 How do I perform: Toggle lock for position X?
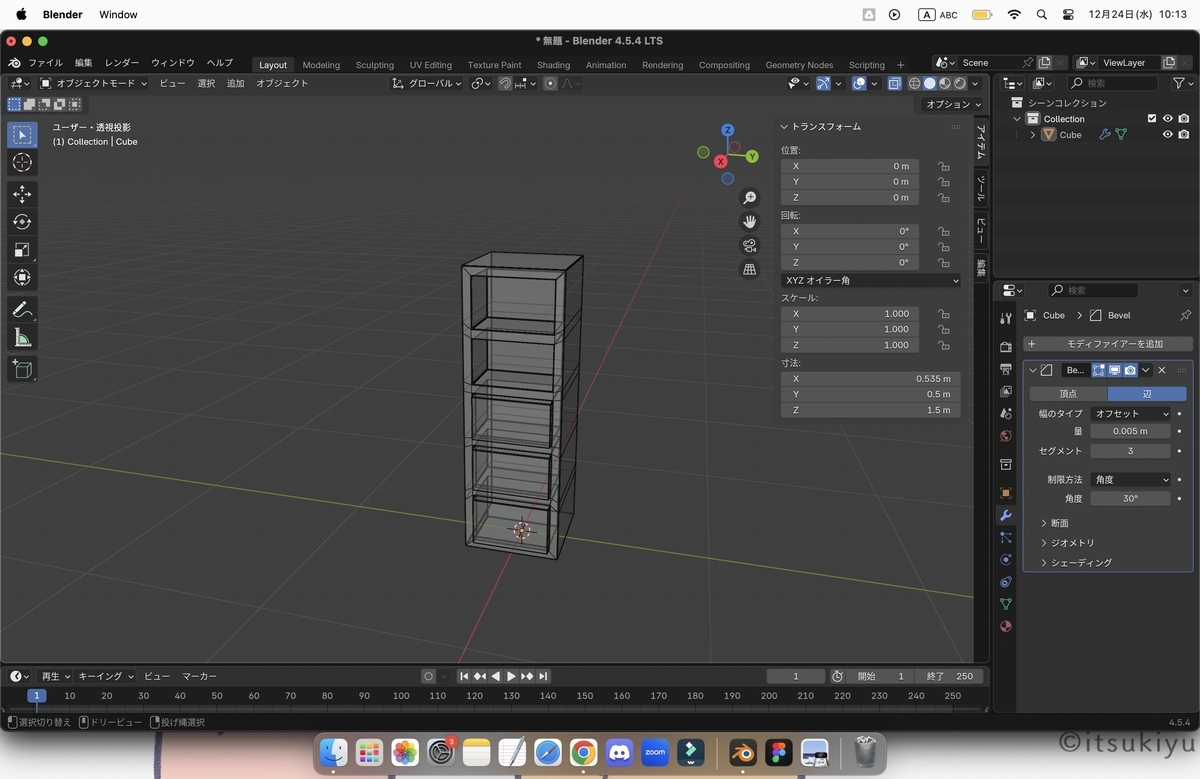[943, 166]
